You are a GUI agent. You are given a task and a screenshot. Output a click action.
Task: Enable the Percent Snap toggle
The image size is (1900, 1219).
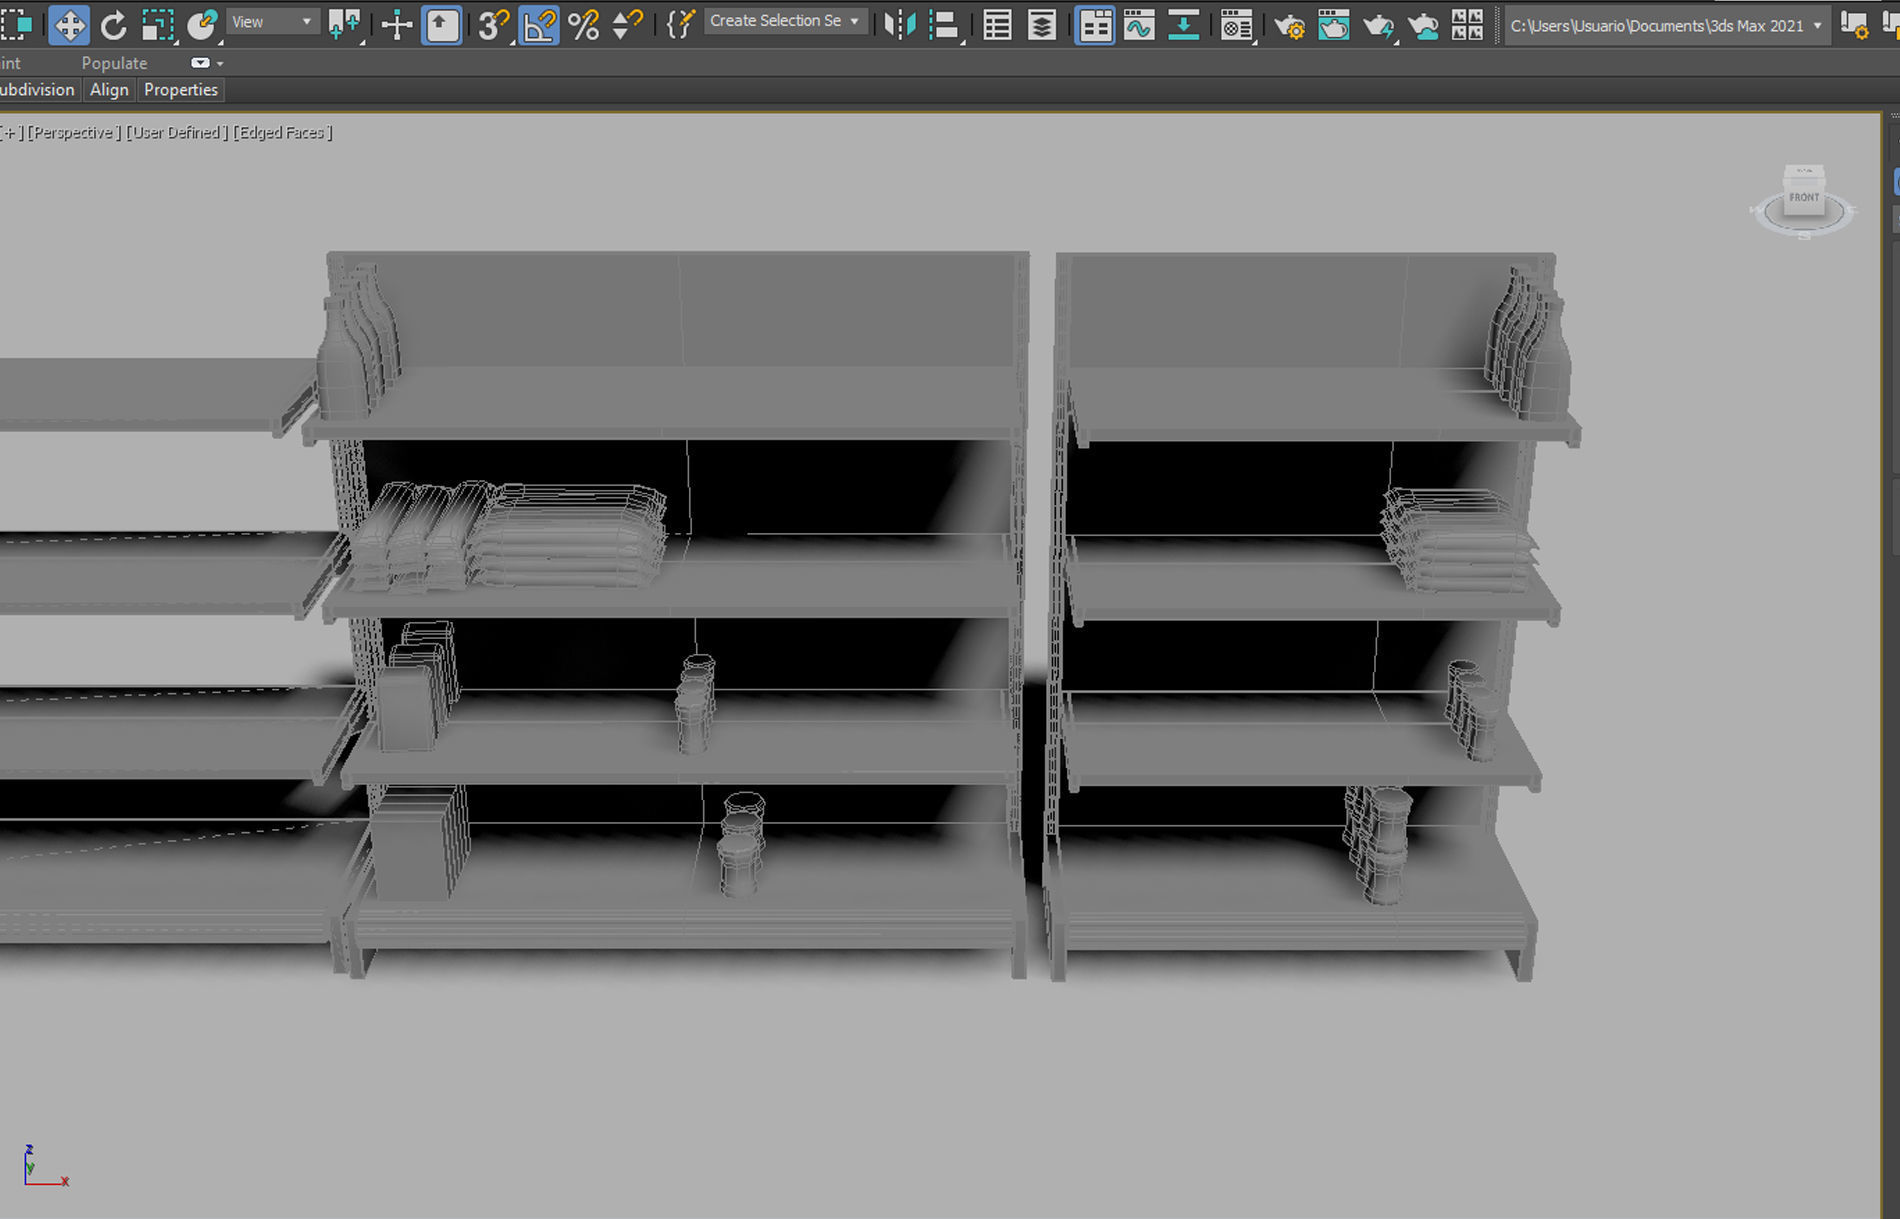[x=583, y=25]
